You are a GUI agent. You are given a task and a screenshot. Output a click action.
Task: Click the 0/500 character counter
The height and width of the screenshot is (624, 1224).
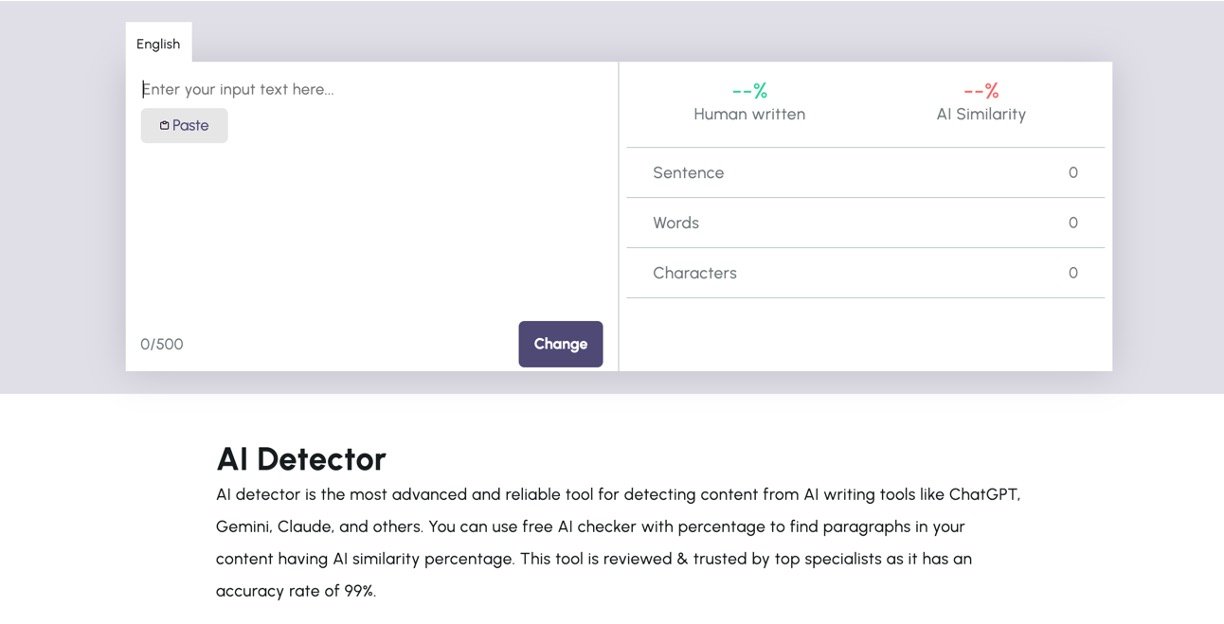point(162,344)
